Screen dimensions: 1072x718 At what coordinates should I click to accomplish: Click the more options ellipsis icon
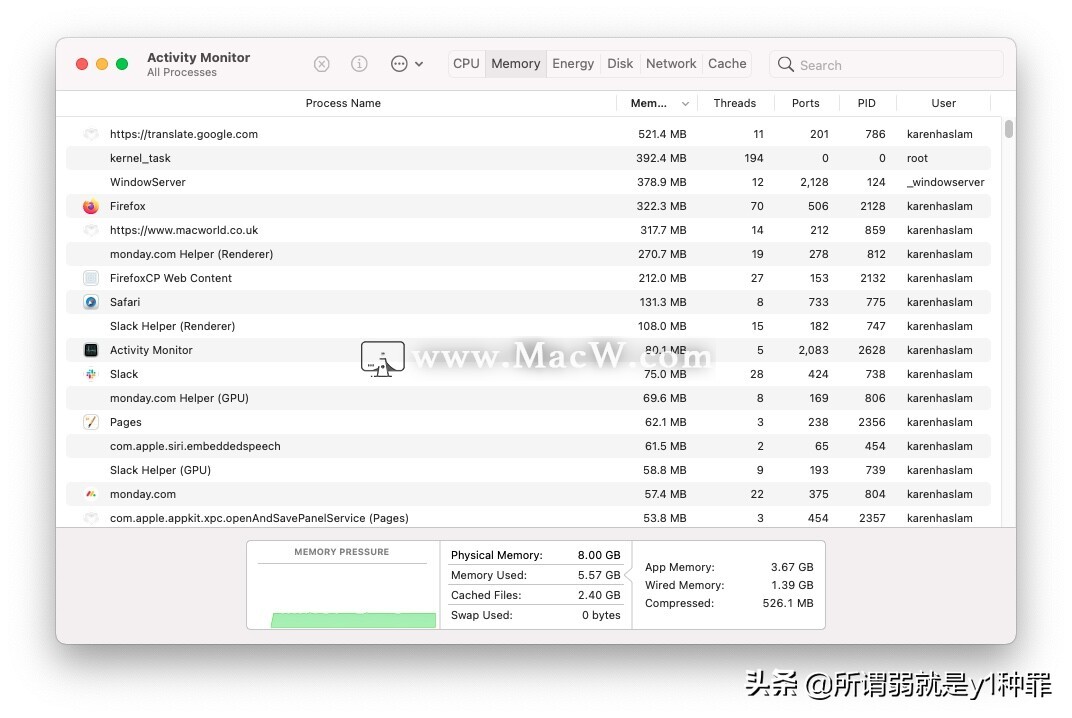pyautogui.click(x=399, y=64)
